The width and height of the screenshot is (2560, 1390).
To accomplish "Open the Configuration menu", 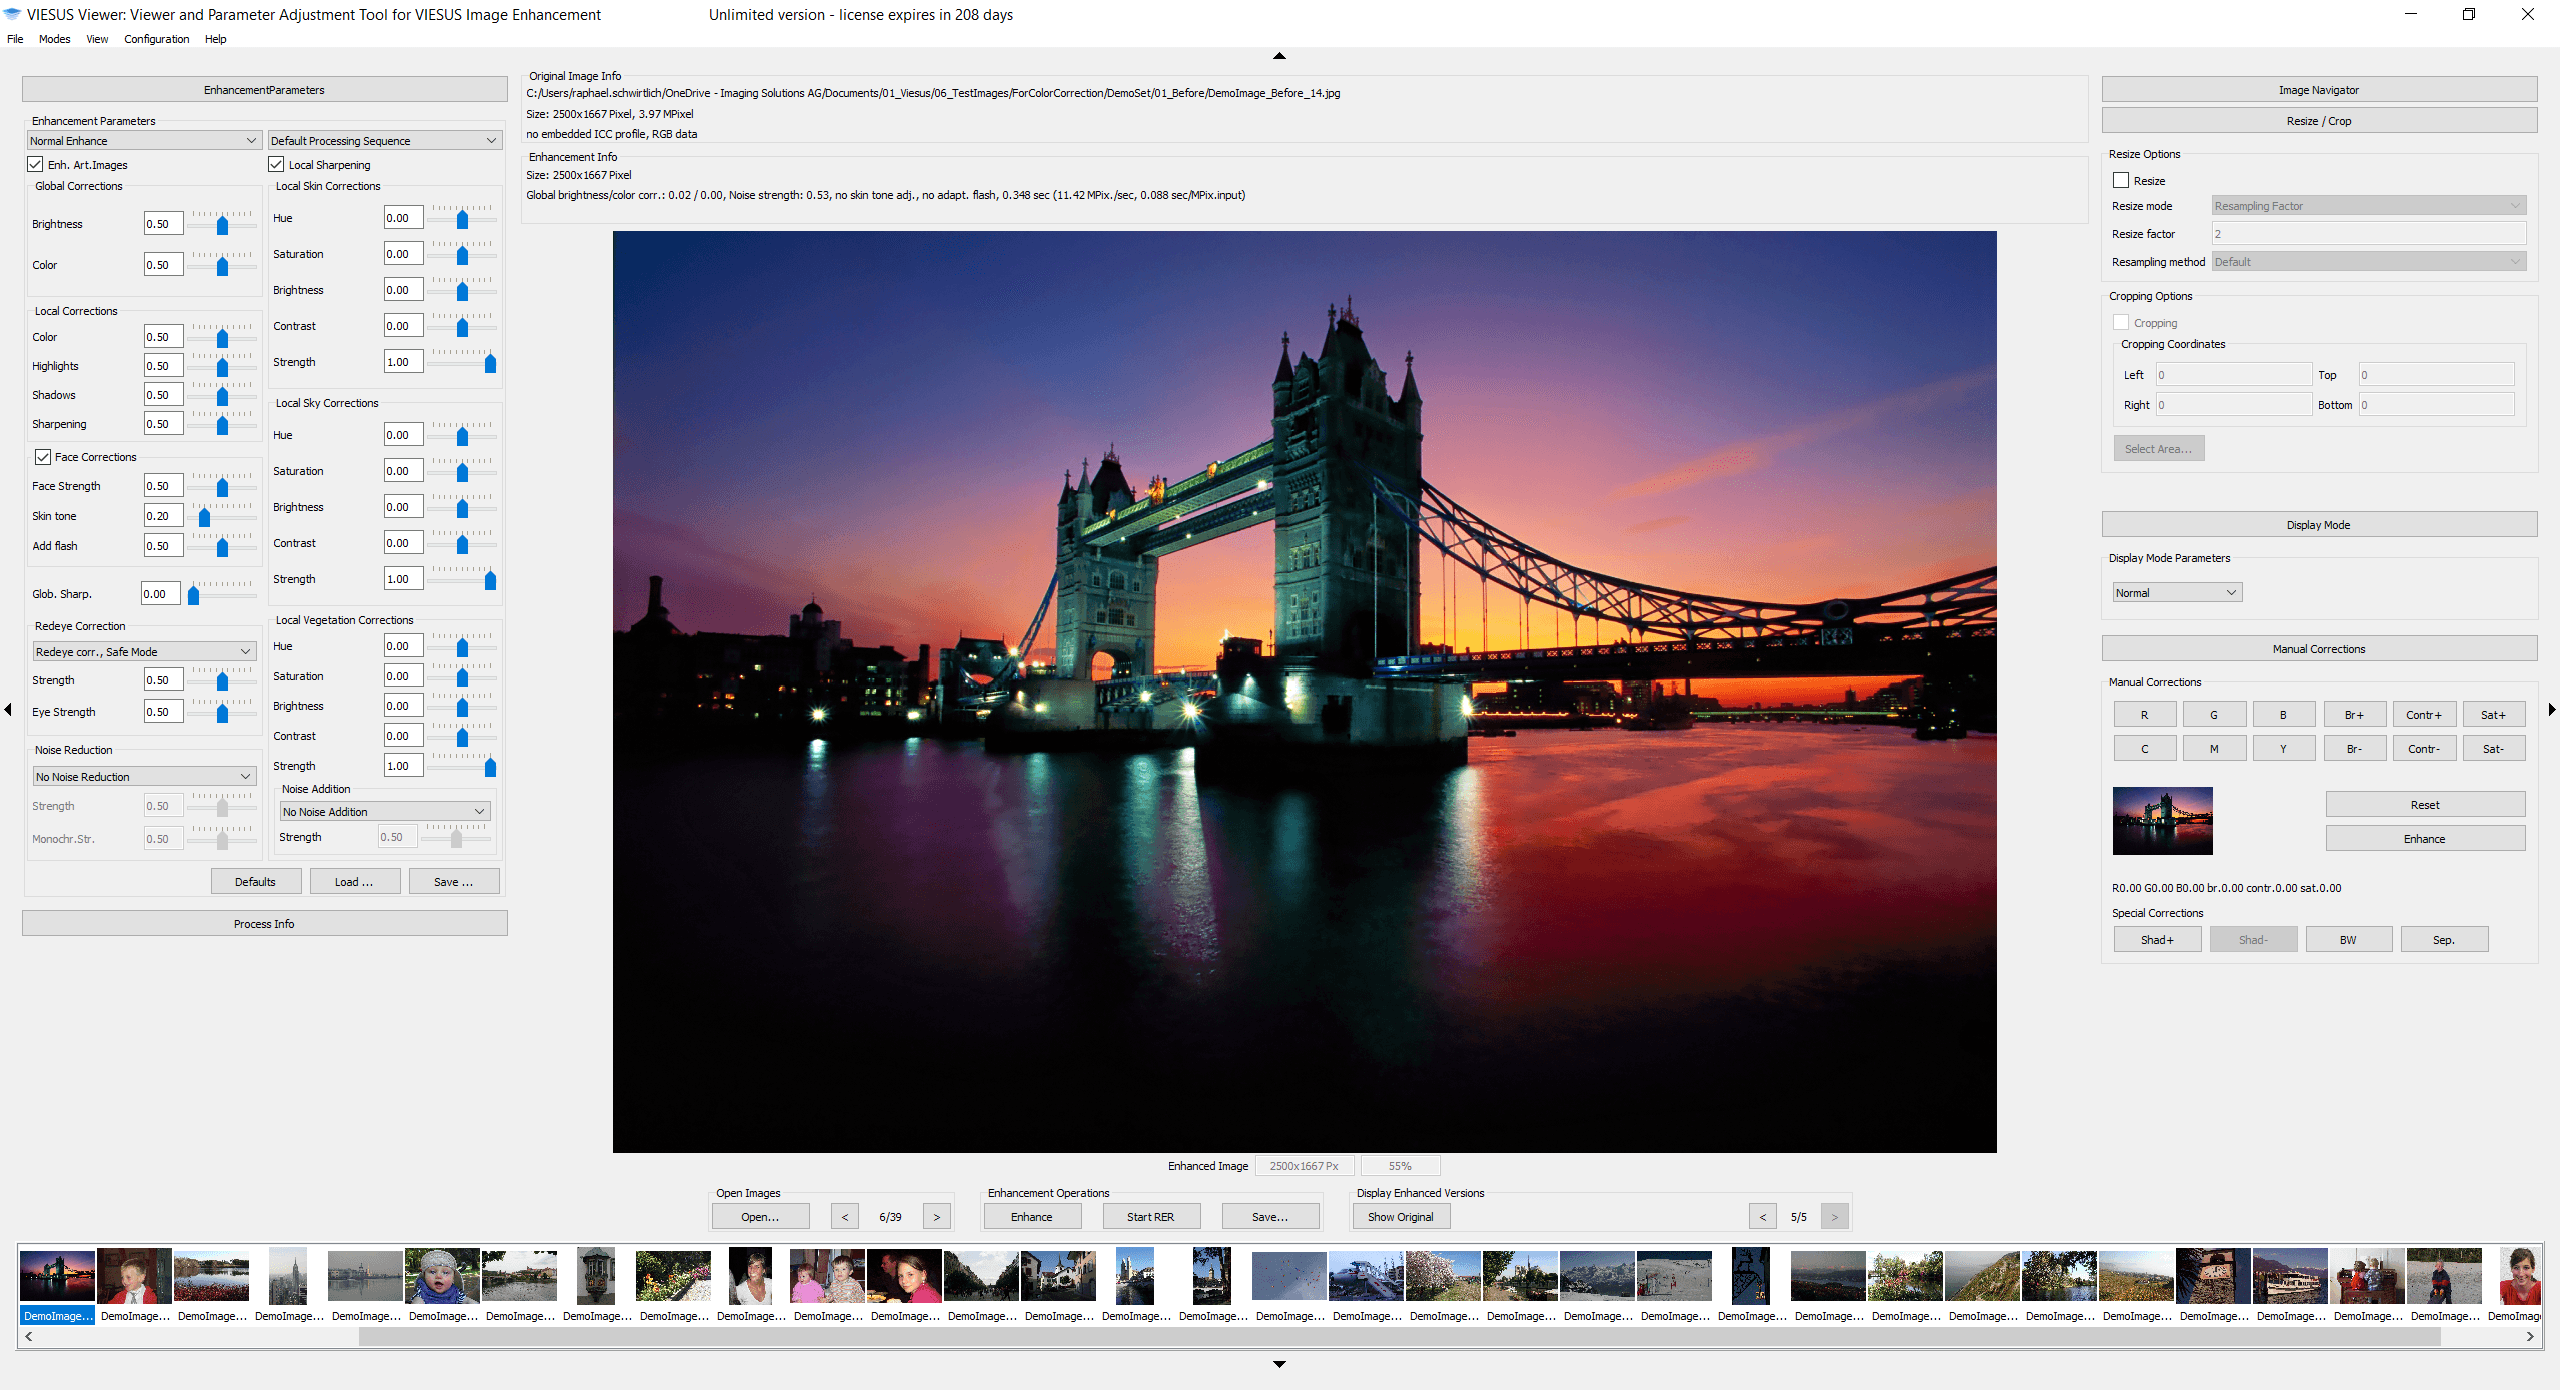I will pos(156,39).
